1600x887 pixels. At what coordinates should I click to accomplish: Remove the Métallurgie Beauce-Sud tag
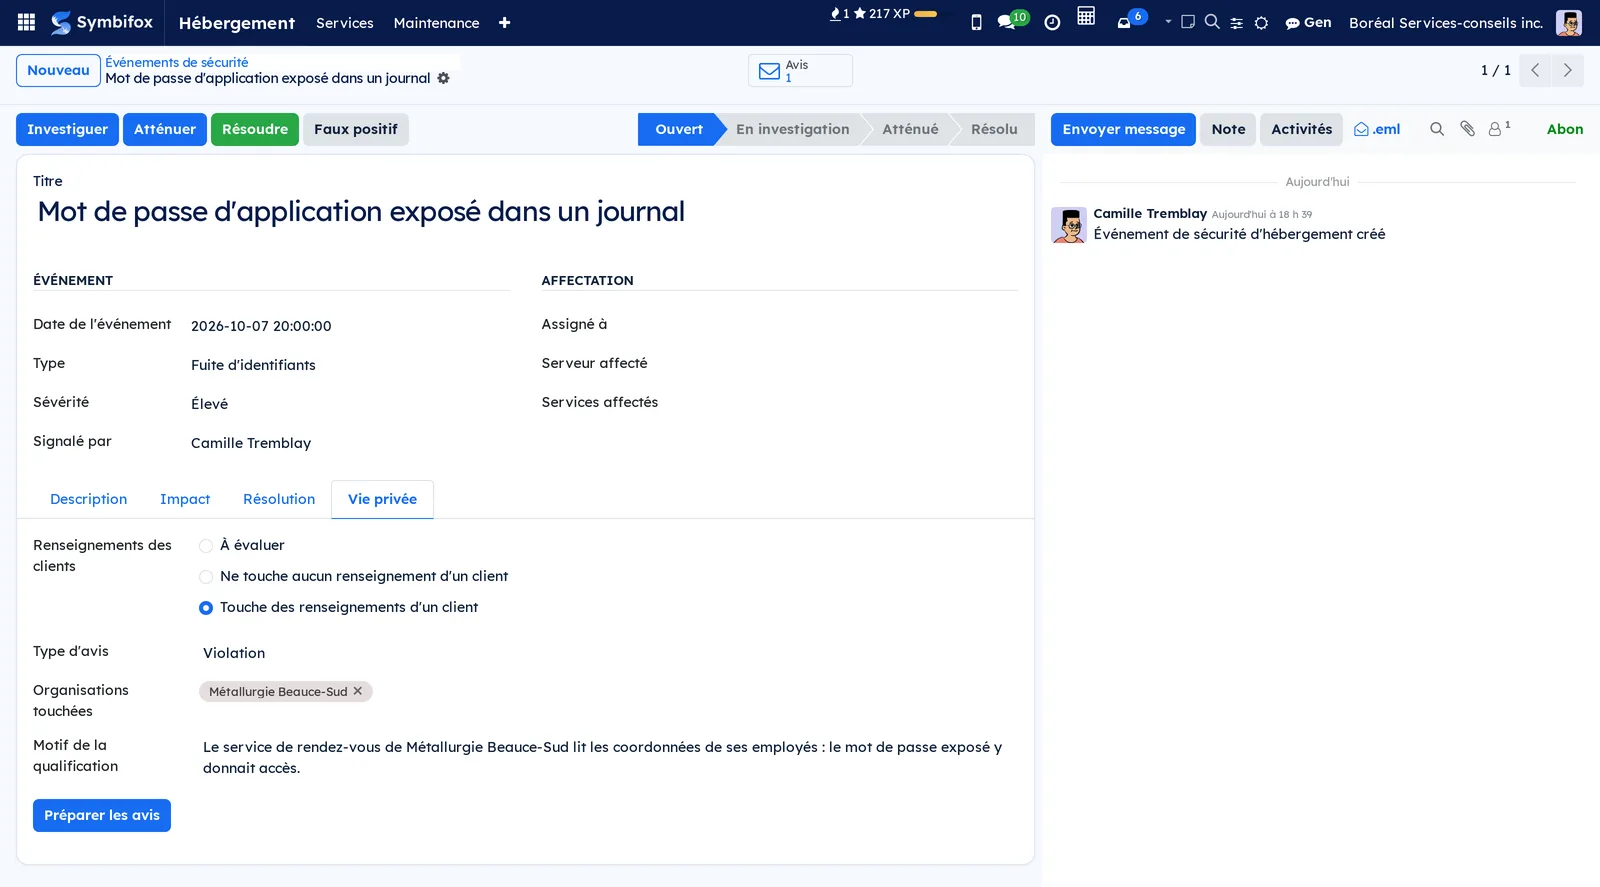click(358, 691)
